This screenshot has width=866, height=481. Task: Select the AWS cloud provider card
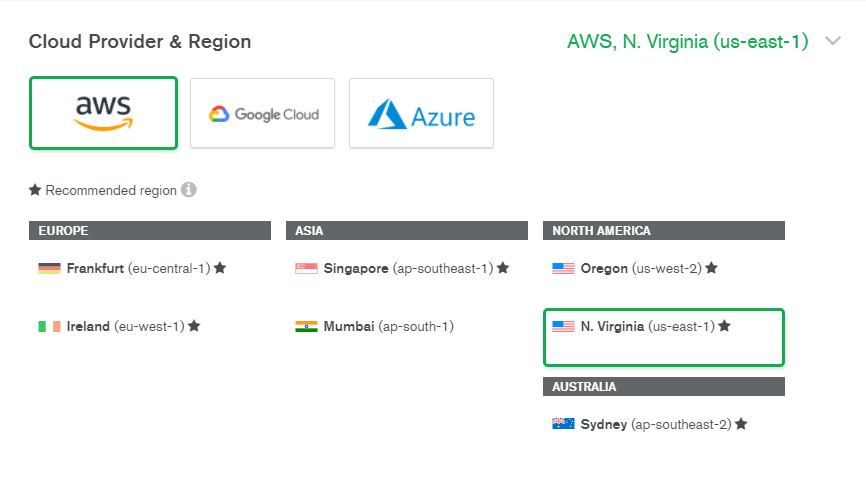(104, 113)
